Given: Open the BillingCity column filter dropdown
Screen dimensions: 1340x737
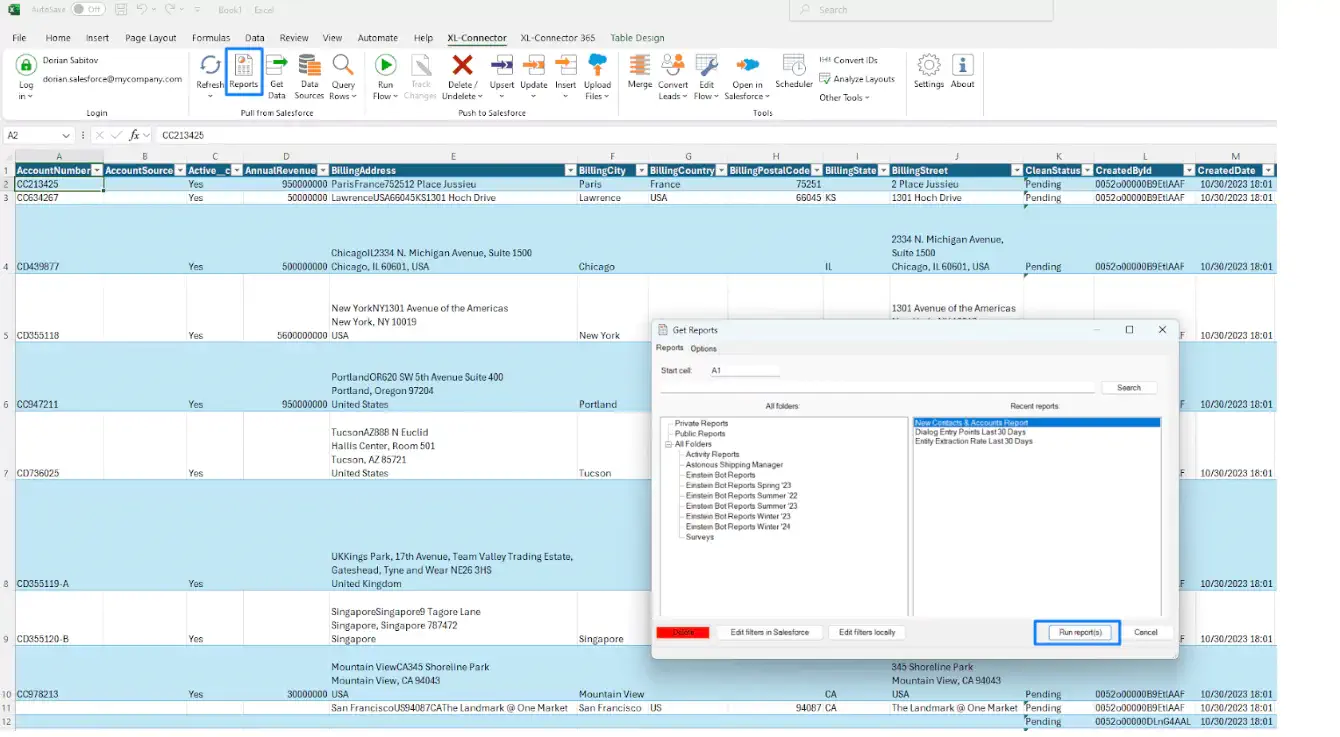Looking at the screenshot, I should click(x=640, y=171).
